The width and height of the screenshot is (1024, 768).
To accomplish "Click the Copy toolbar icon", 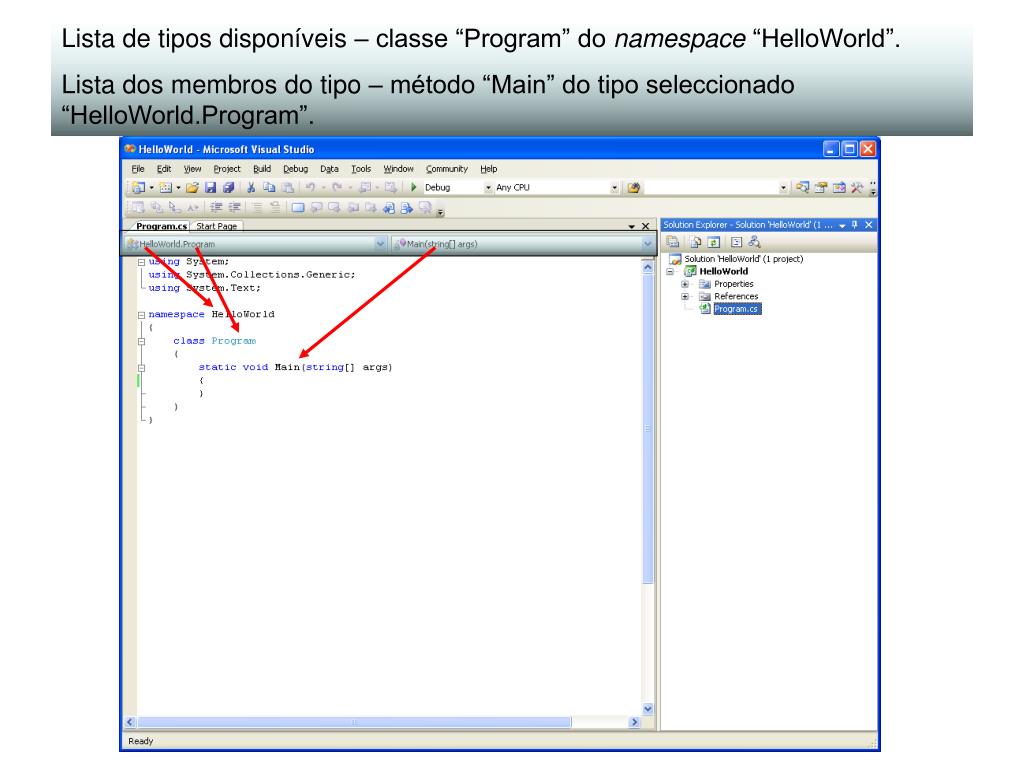I will click(269, 187).
